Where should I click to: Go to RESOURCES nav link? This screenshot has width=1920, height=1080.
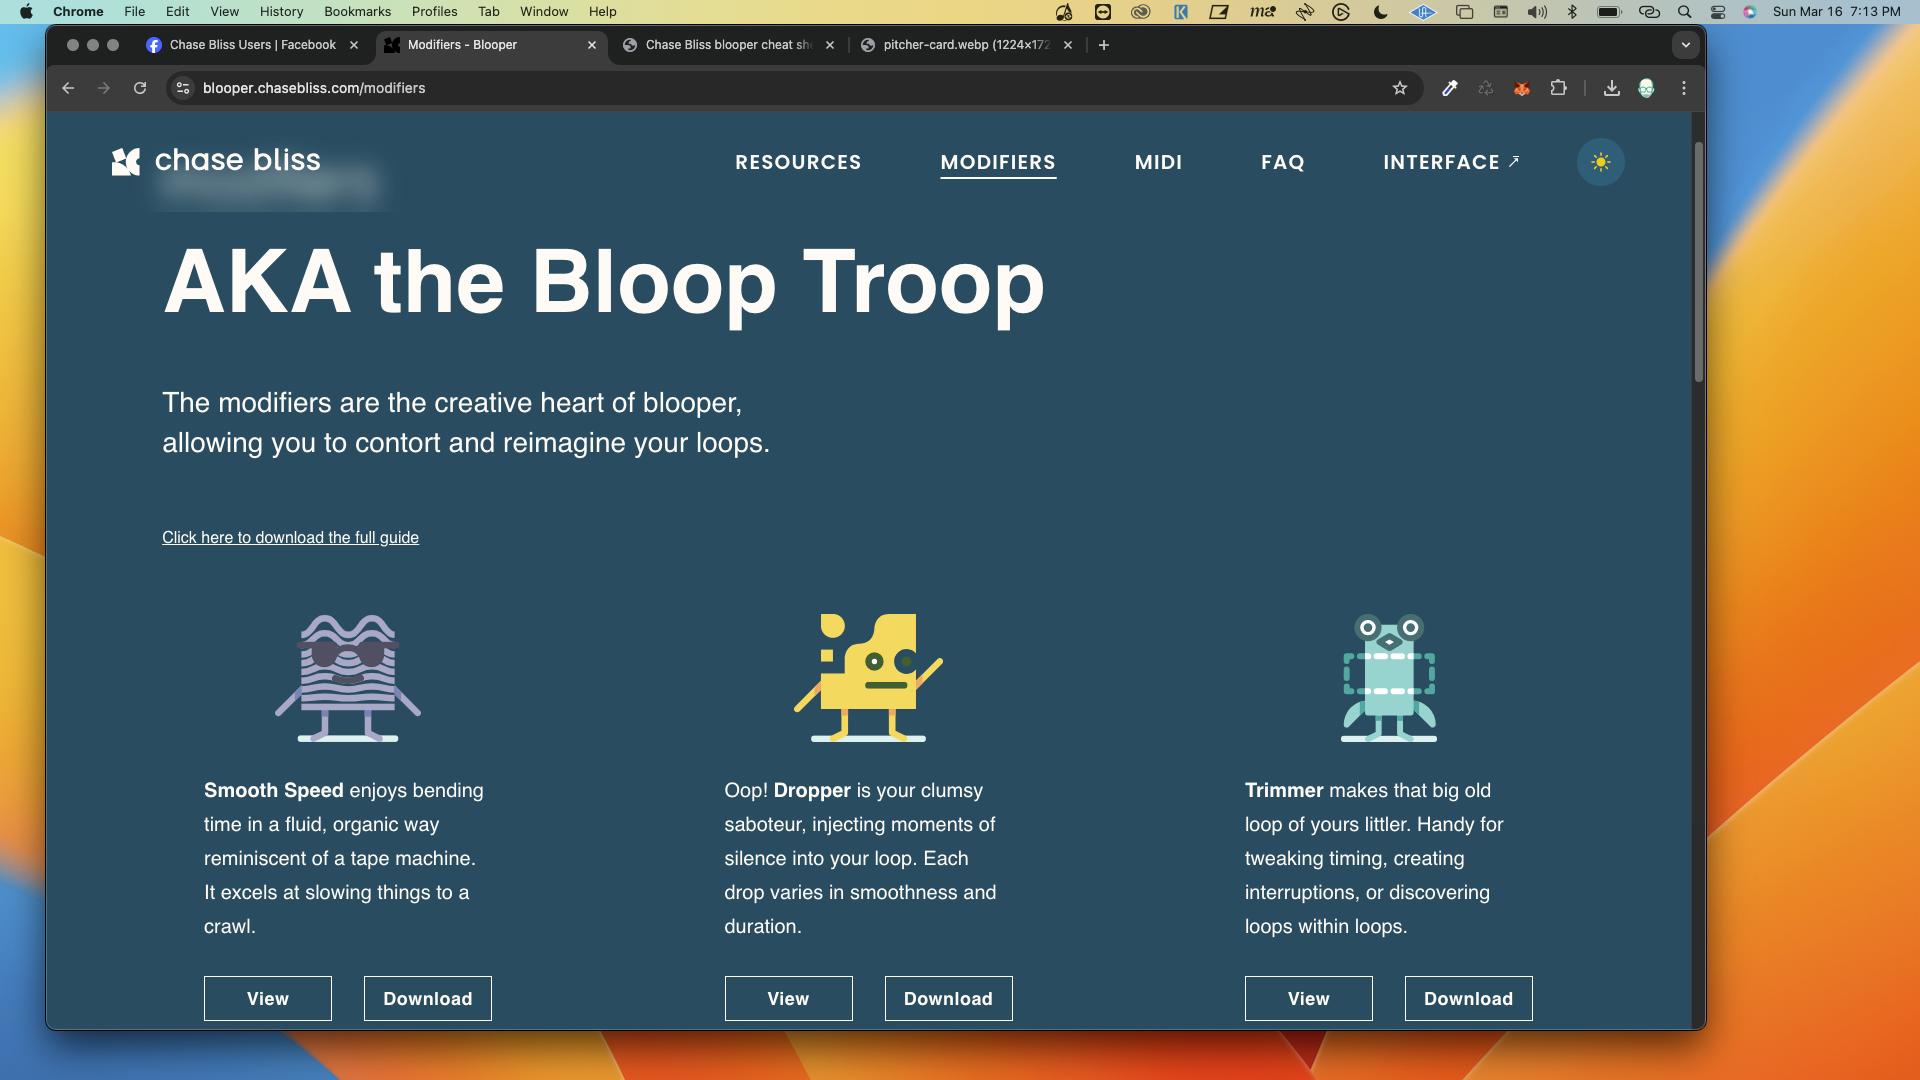point(798,162)
